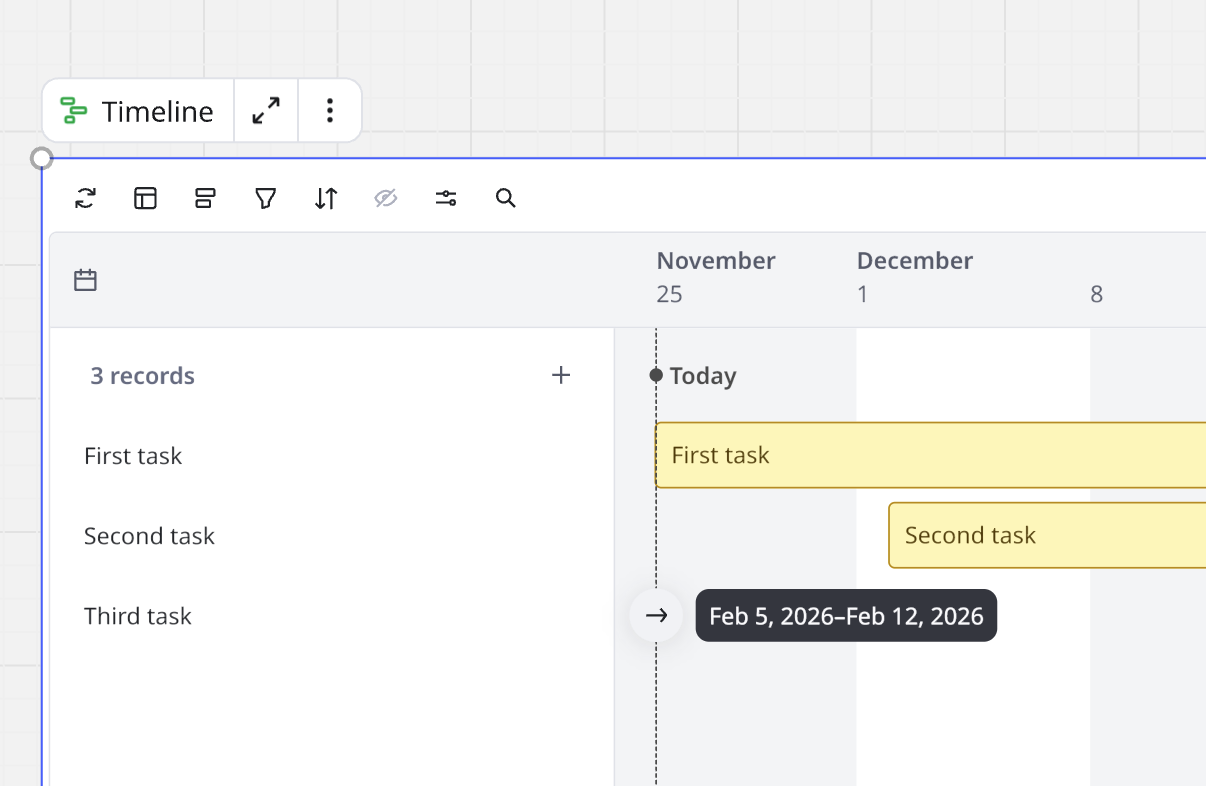Open the customize settings sliders icon
This screenshot has width=1206, height=786.
coord(446,198)
